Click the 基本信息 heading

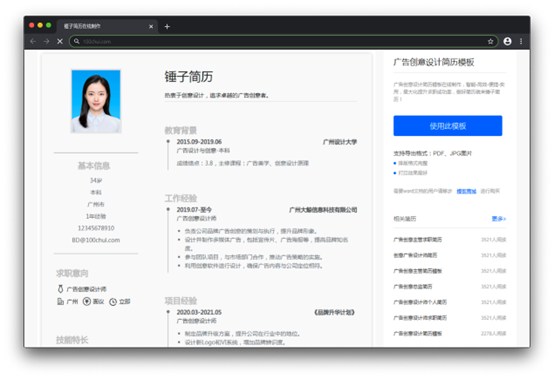coord(94,166)
